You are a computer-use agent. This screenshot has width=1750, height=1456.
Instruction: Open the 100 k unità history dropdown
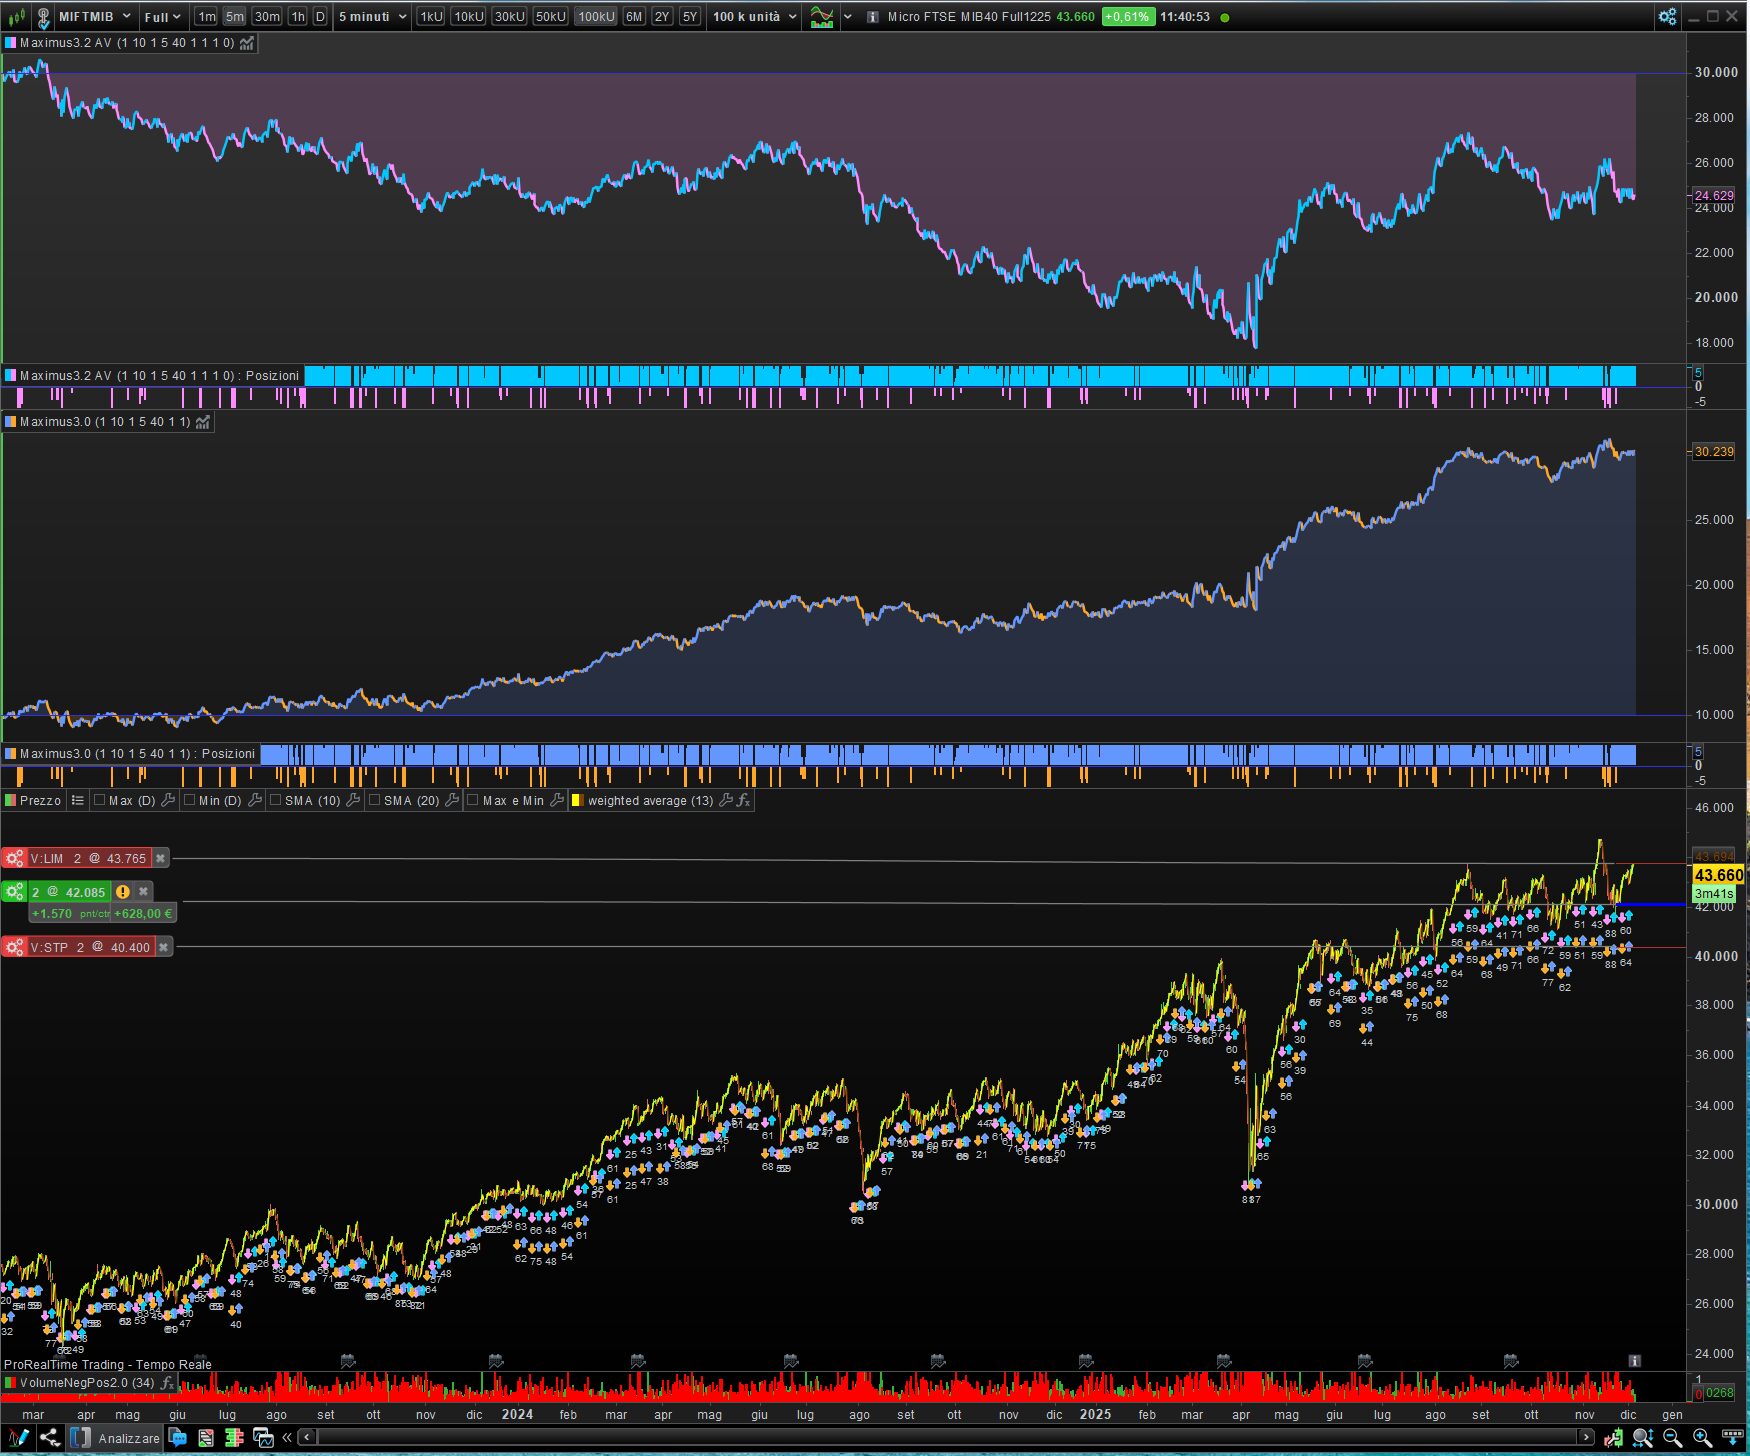tap(755, 17)
